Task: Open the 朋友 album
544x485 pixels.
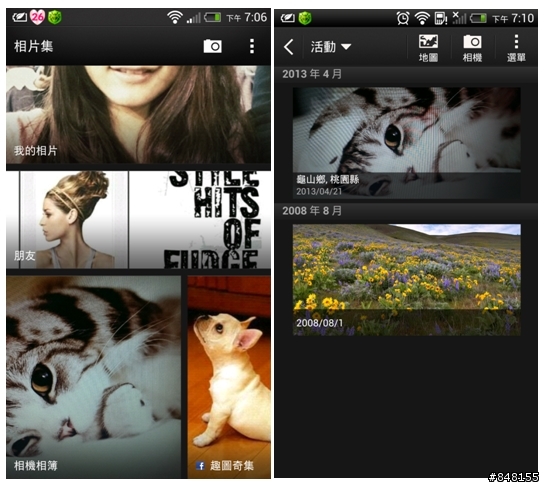Action: (138, 219)
